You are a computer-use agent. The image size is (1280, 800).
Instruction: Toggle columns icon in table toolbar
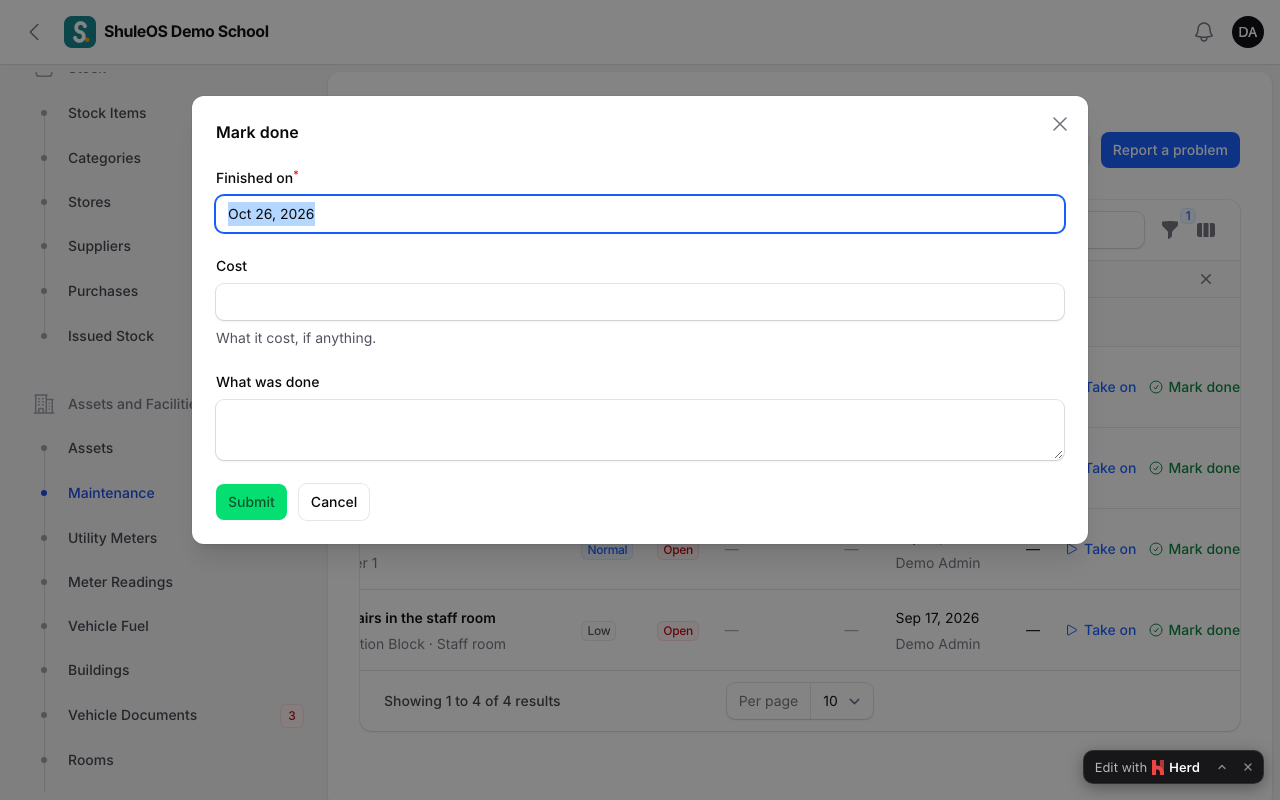point(1206,230)
